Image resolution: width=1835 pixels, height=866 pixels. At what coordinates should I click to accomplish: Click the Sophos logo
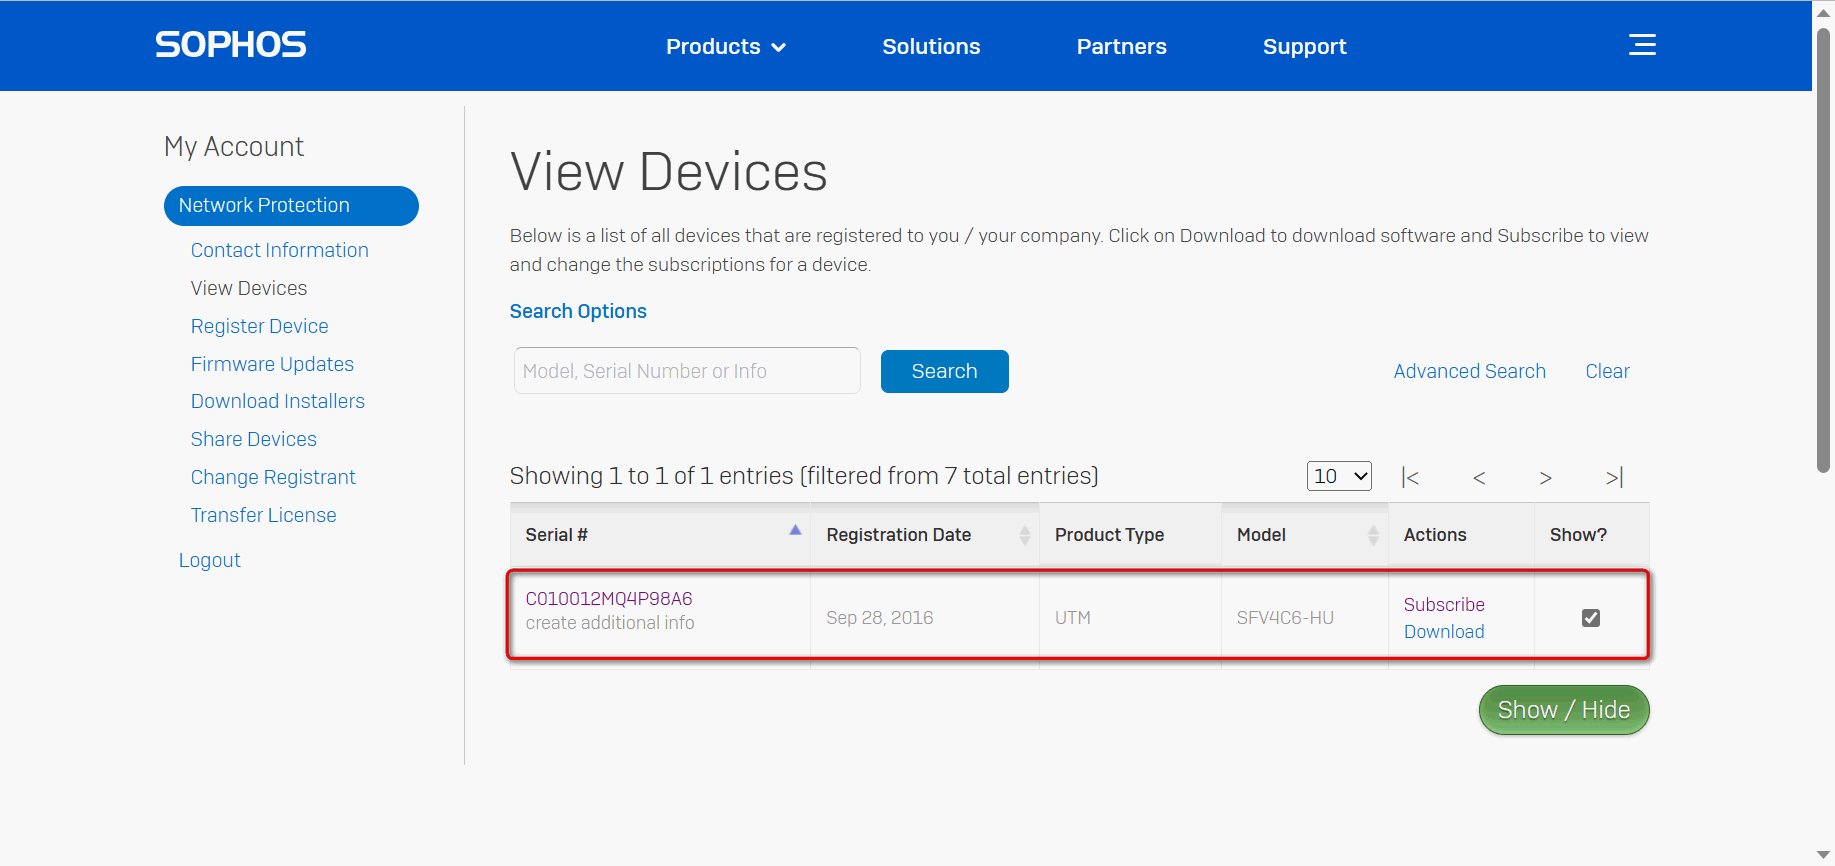230,45
